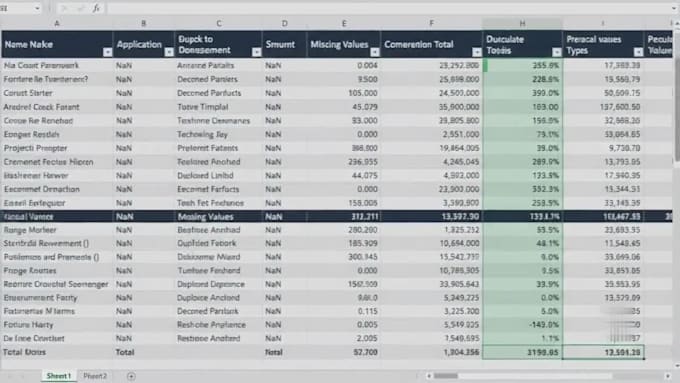The image size is (680, 383).
Task: Select the total value 1,304.356
Action: click(x=432, y=352)
